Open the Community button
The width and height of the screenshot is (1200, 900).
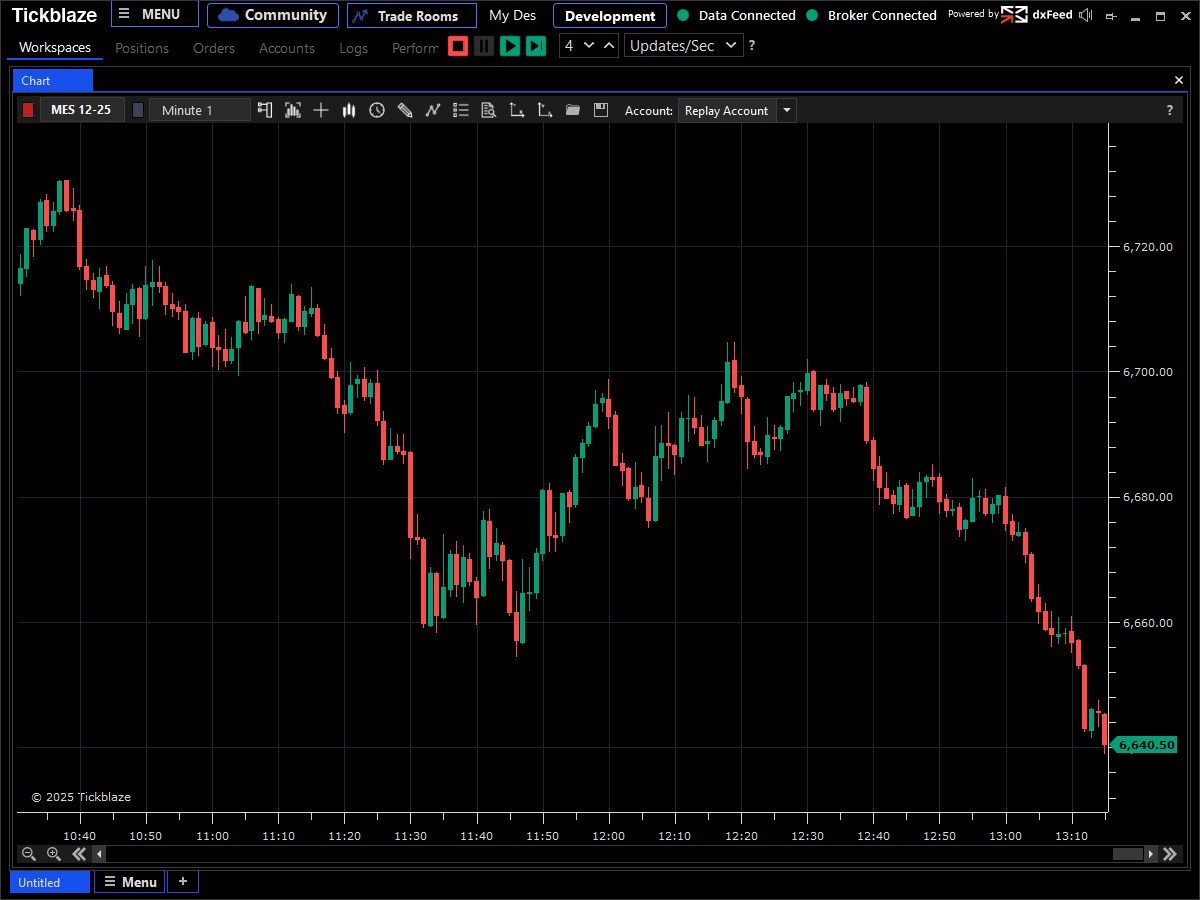(273, 15)
